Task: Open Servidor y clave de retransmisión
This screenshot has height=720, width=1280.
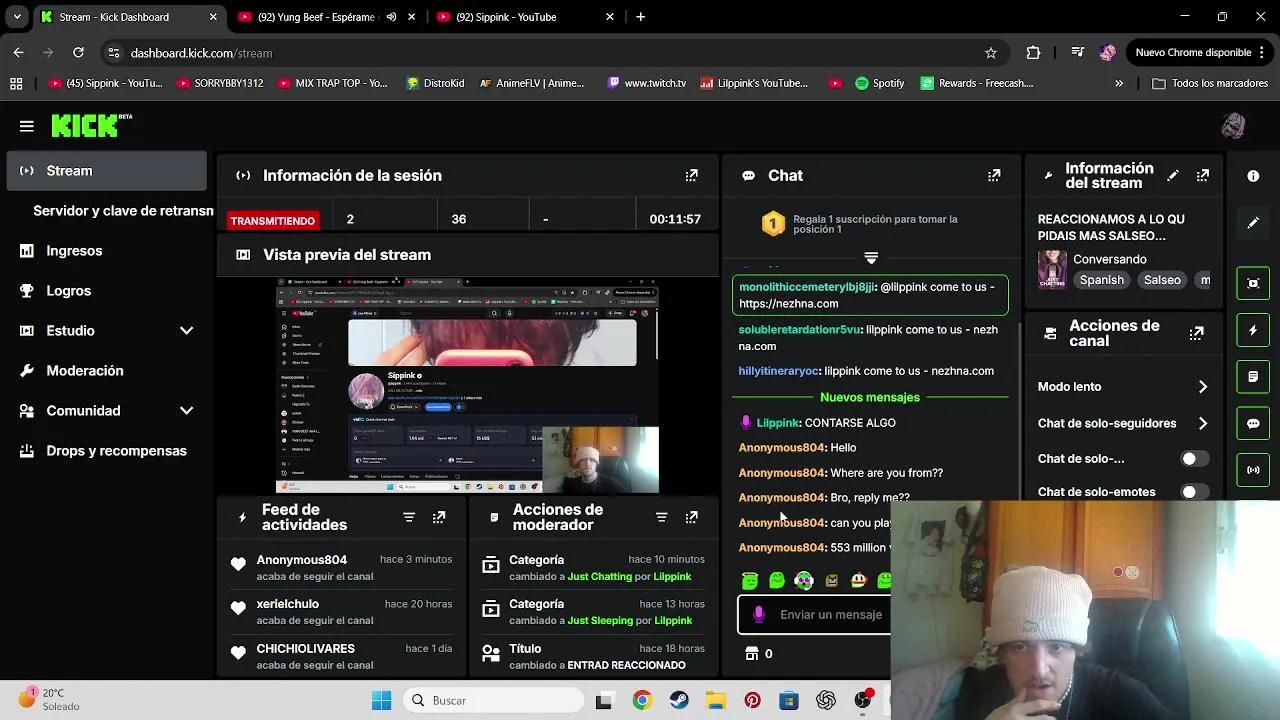Action: [x=123, y=211]
